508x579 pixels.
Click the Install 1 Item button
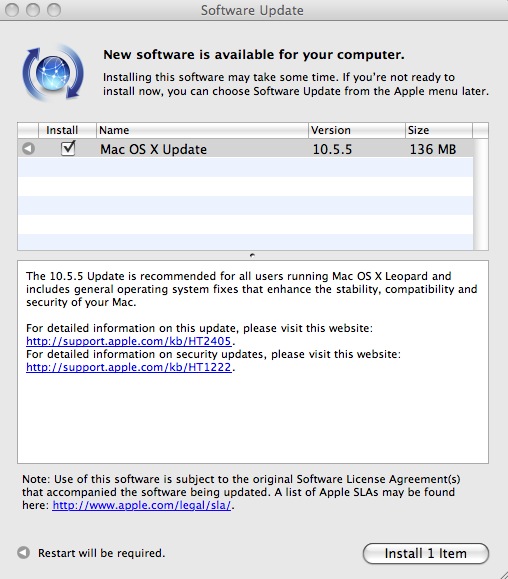(x=426, y=553)
